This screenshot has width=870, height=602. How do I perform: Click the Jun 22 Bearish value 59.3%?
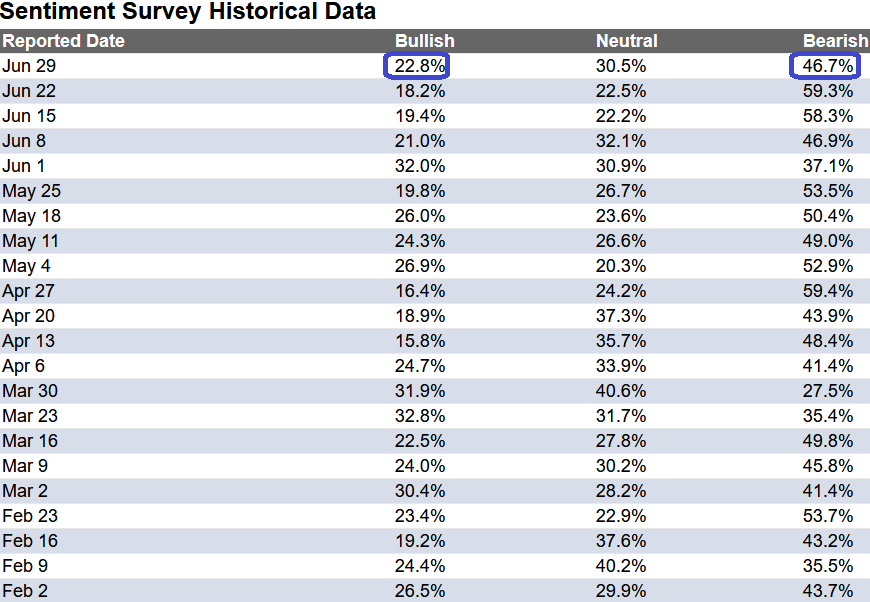(828, 91)
